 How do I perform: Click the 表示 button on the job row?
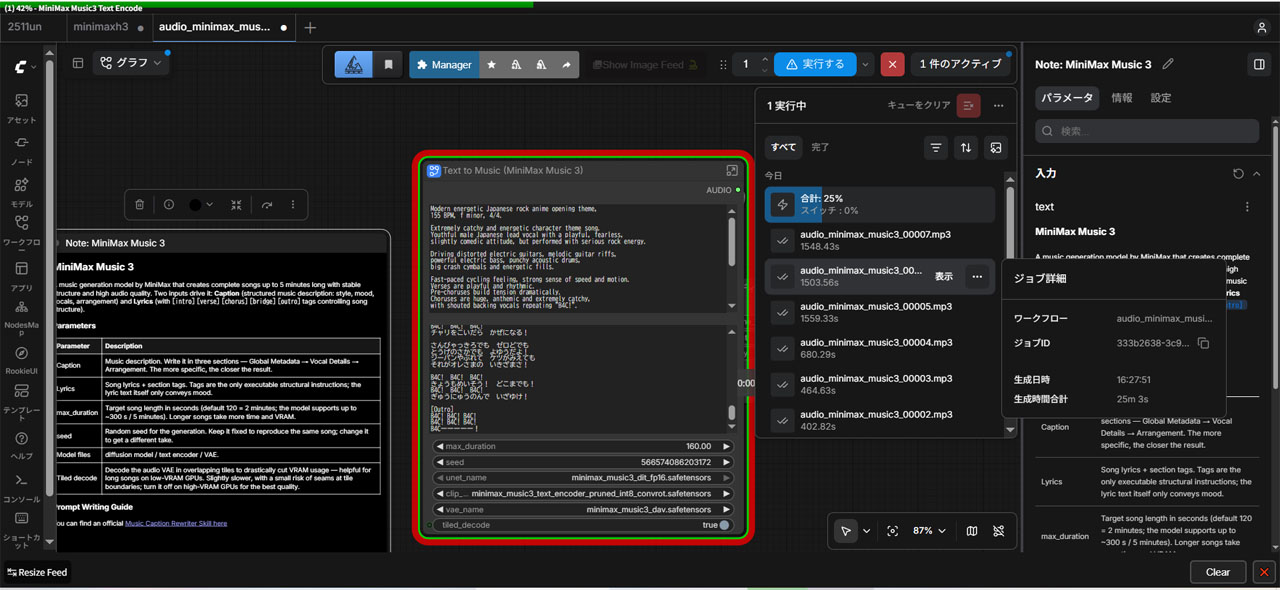pyautogui.click(x=943, y=277)
